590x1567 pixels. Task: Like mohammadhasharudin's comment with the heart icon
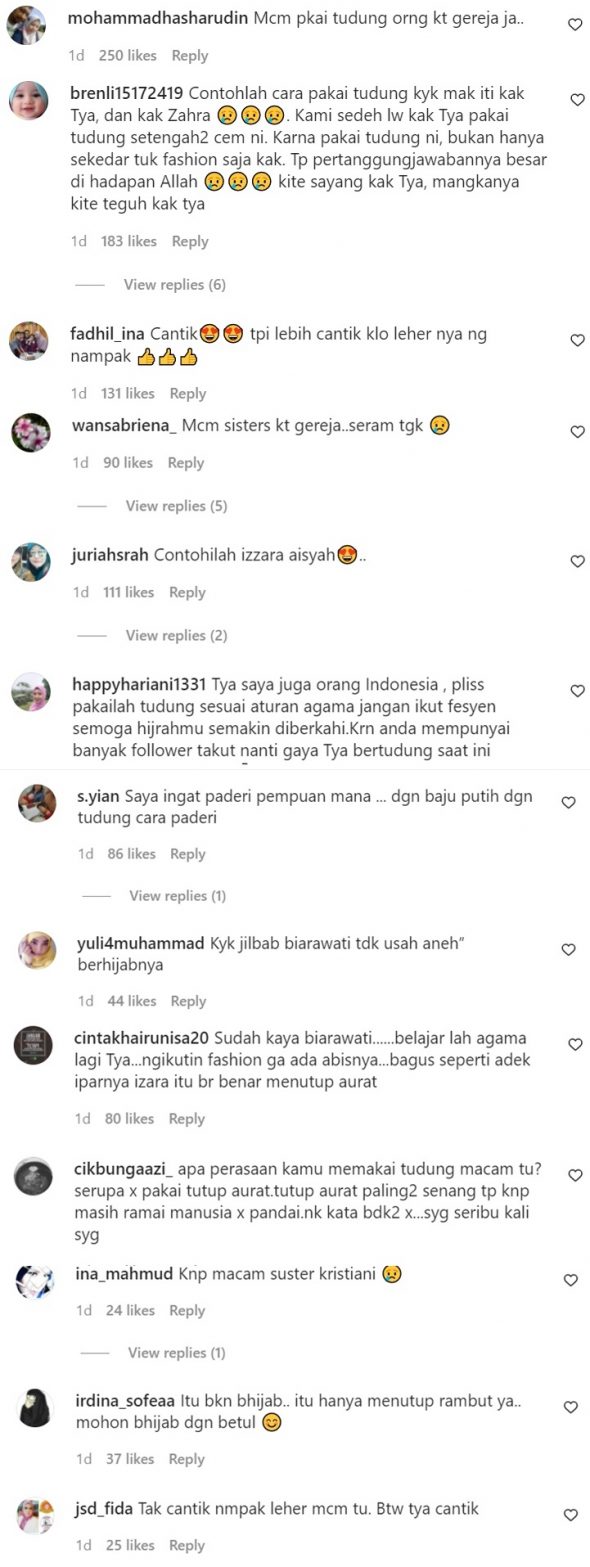coord(575,25)
